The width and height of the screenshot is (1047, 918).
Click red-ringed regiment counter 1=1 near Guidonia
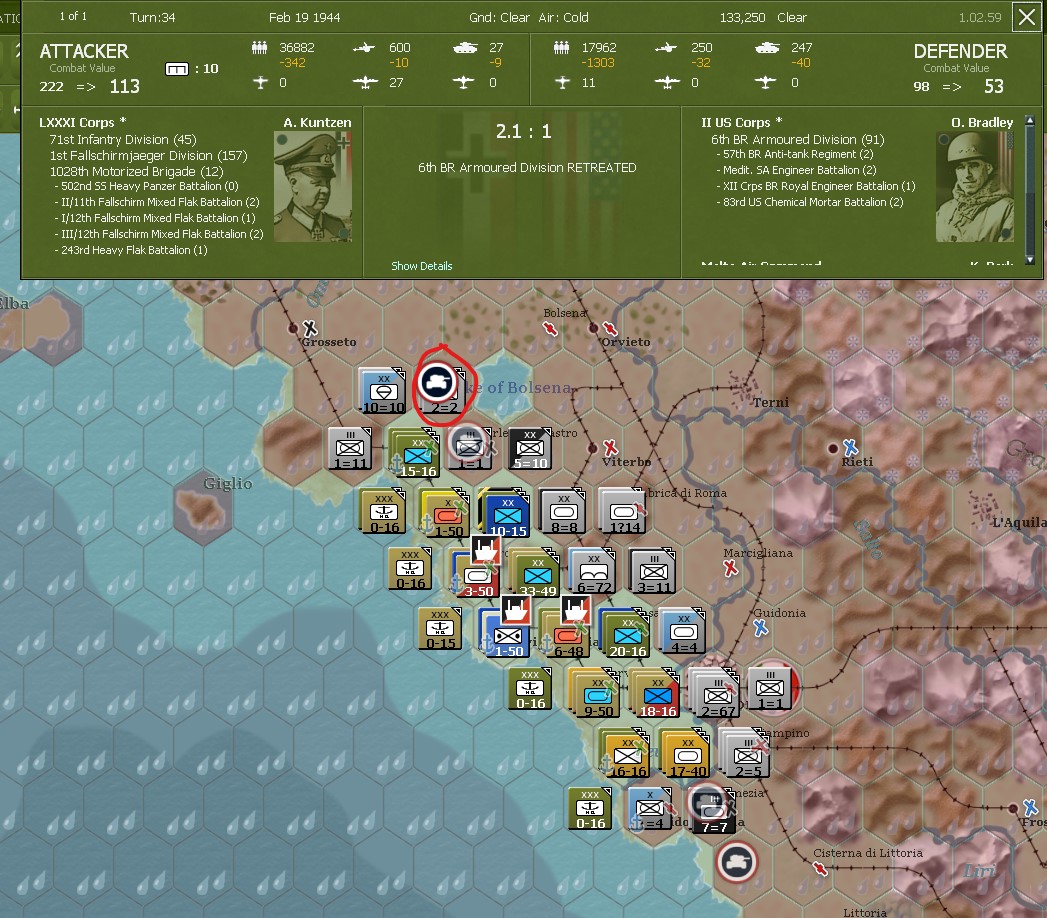pyautogui.click(x=771, y=688)
